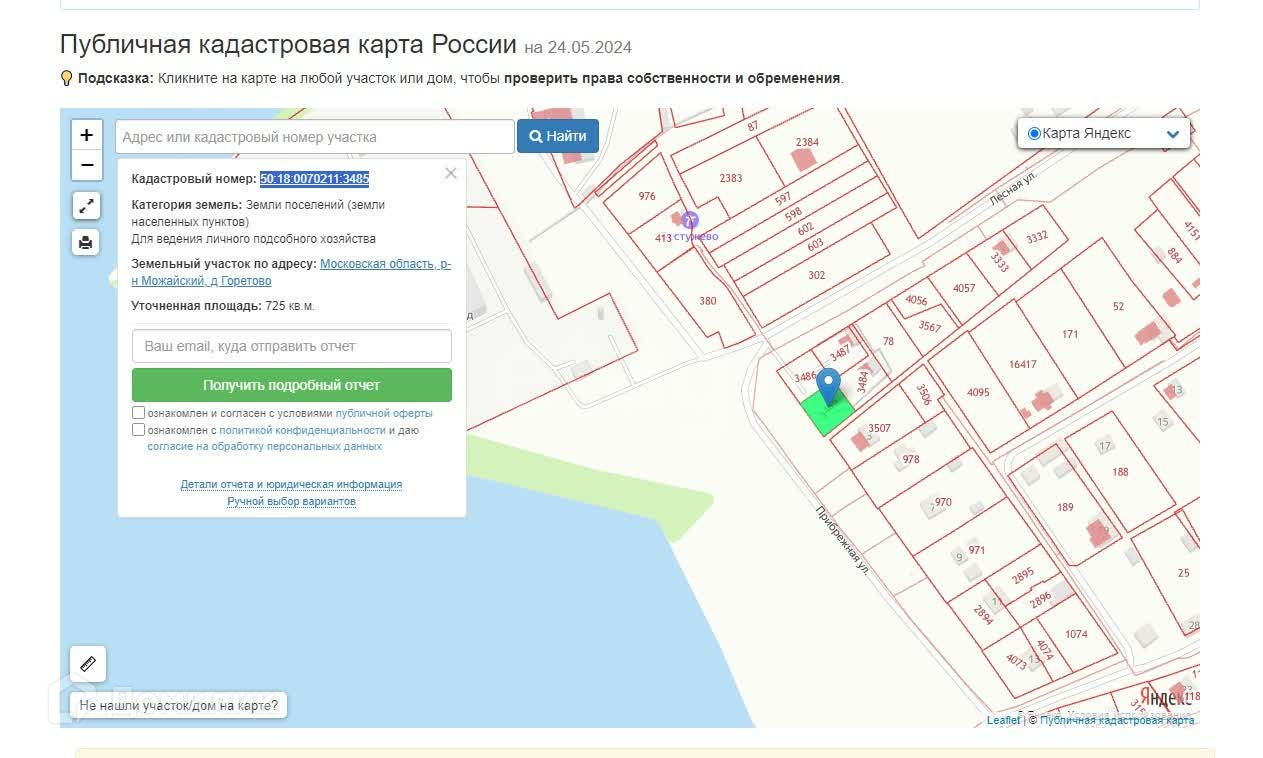The image size is (1263, 758).
Task: Open Публичная кадастровая карта attribution link
Action: [1118, 720]
